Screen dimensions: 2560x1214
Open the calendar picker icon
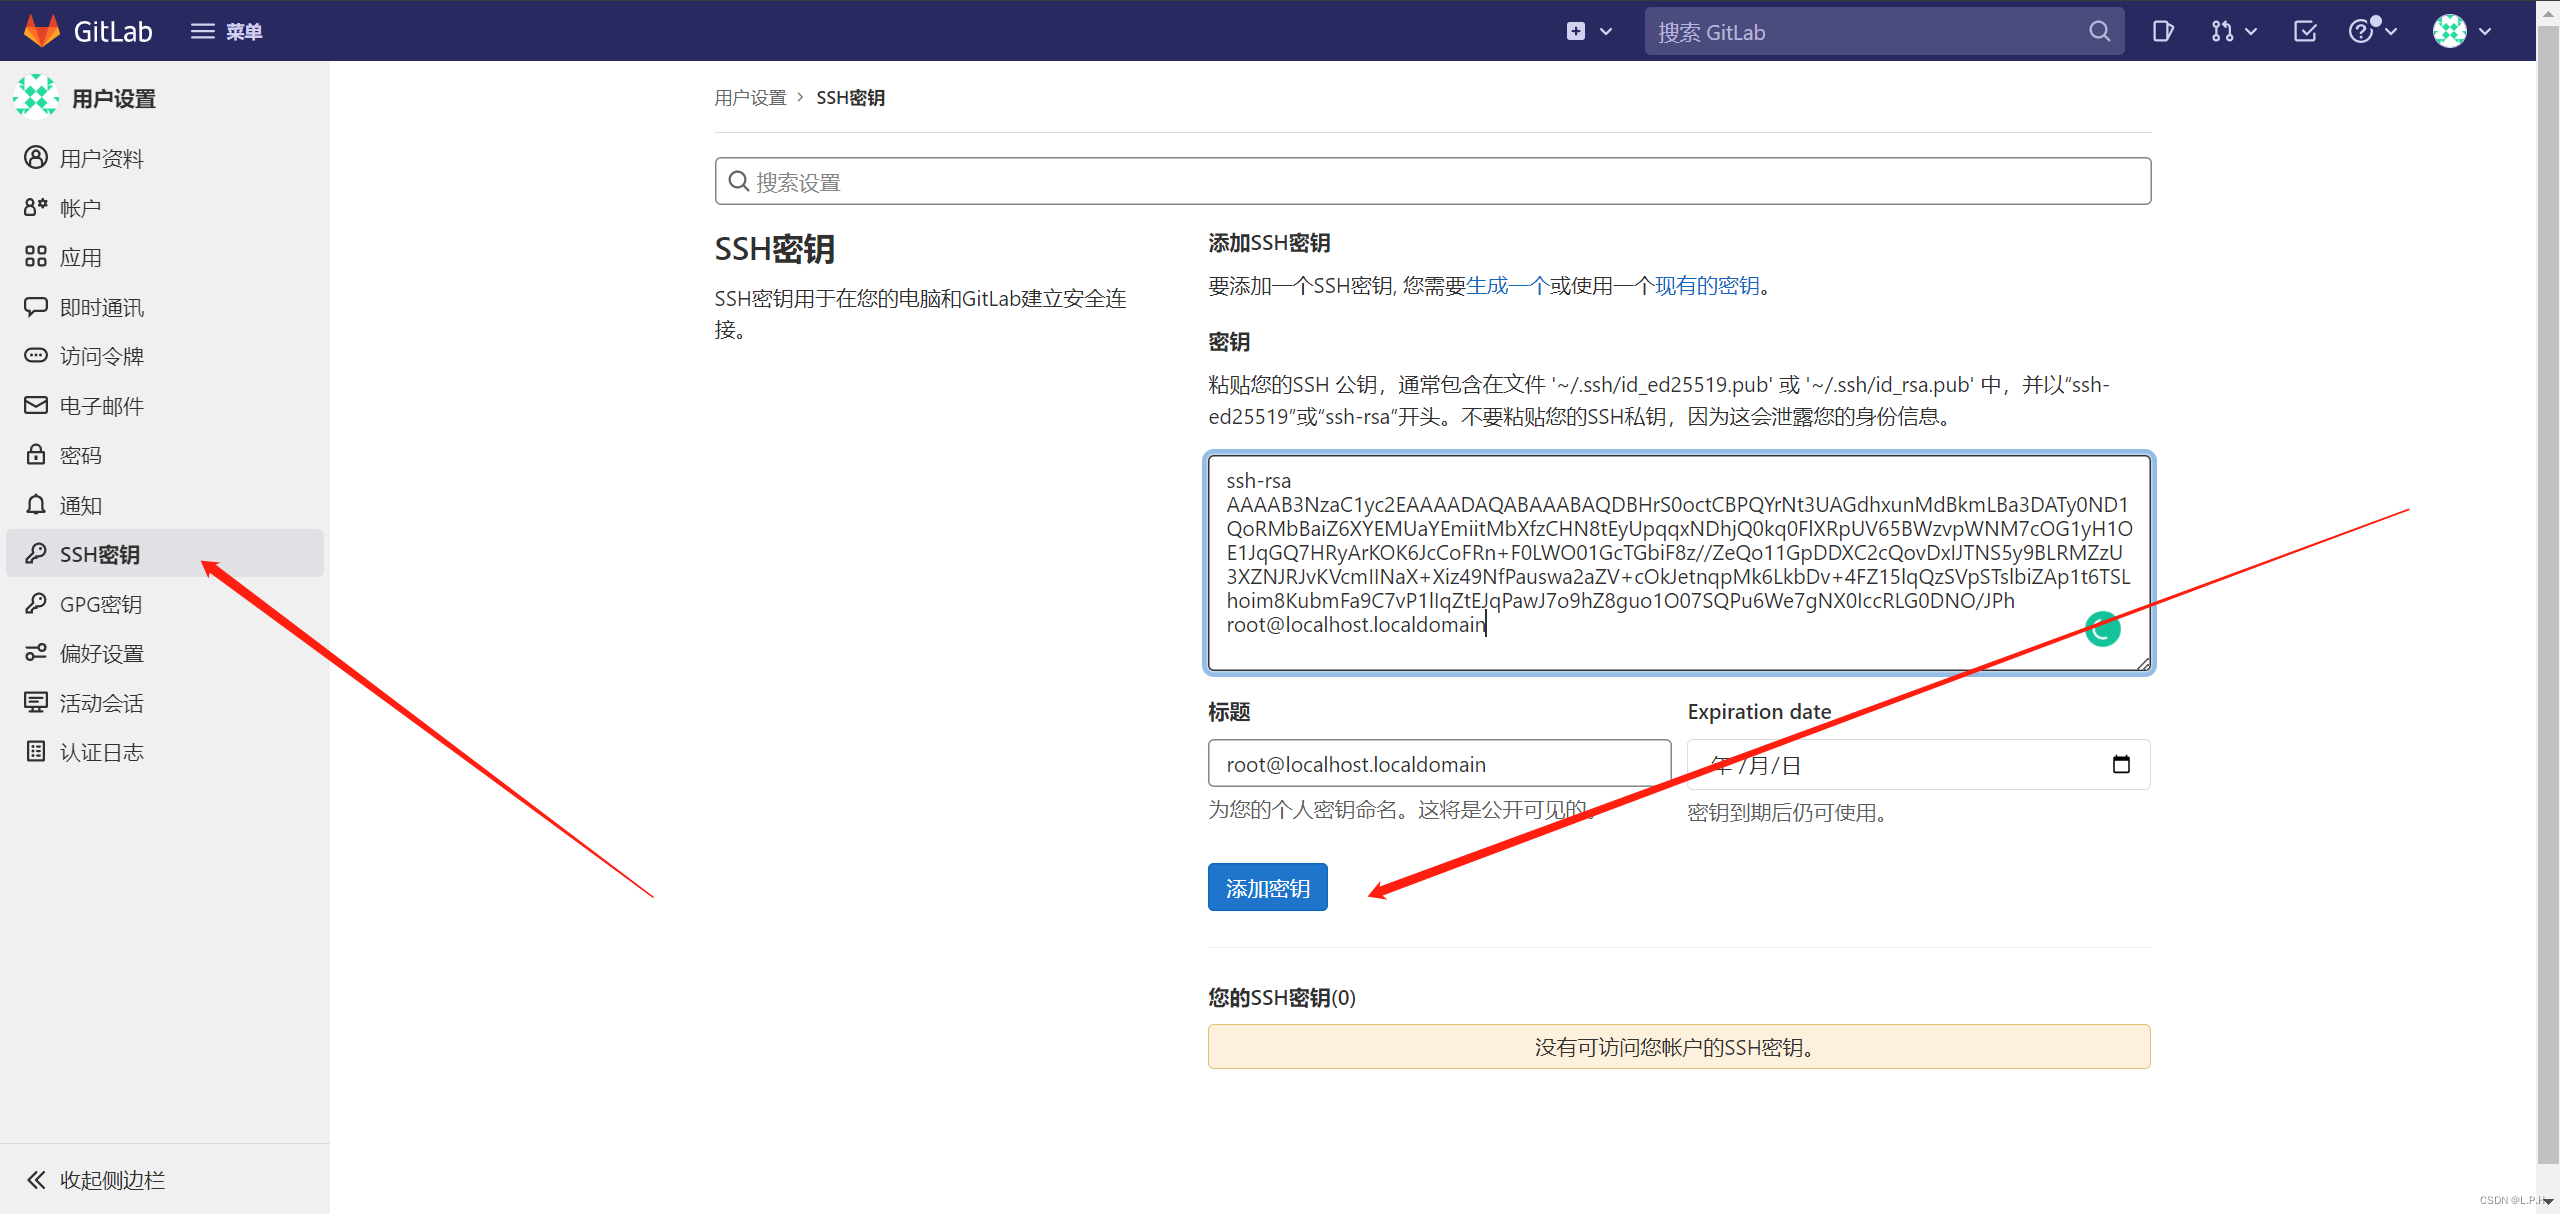pos(2121,764)
